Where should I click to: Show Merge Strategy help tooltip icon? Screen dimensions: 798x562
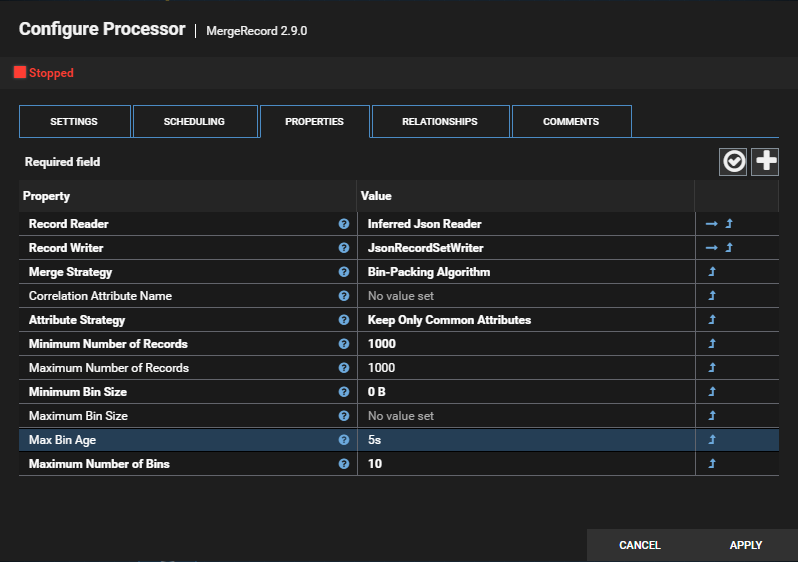point(344,272)
